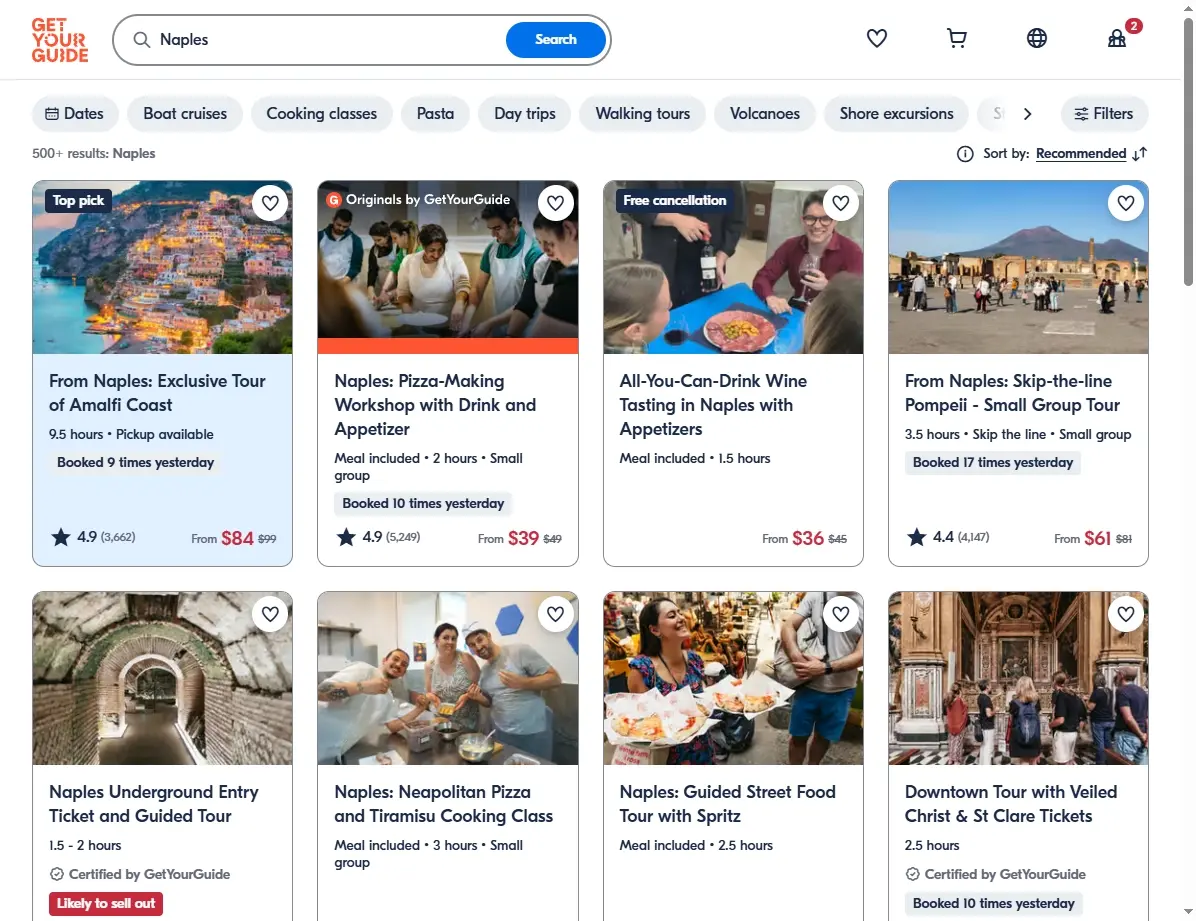Save Naples Underground tour to wishlist
1196x921 pixels.
pyautogui.click(x=270, y=613)
